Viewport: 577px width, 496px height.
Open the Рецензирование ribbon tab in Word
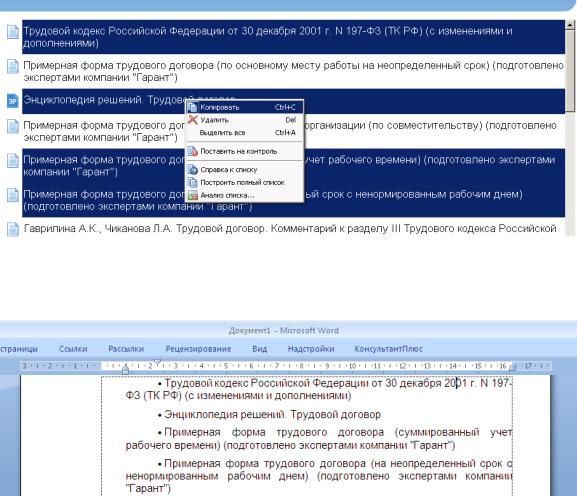pos(198,349)
